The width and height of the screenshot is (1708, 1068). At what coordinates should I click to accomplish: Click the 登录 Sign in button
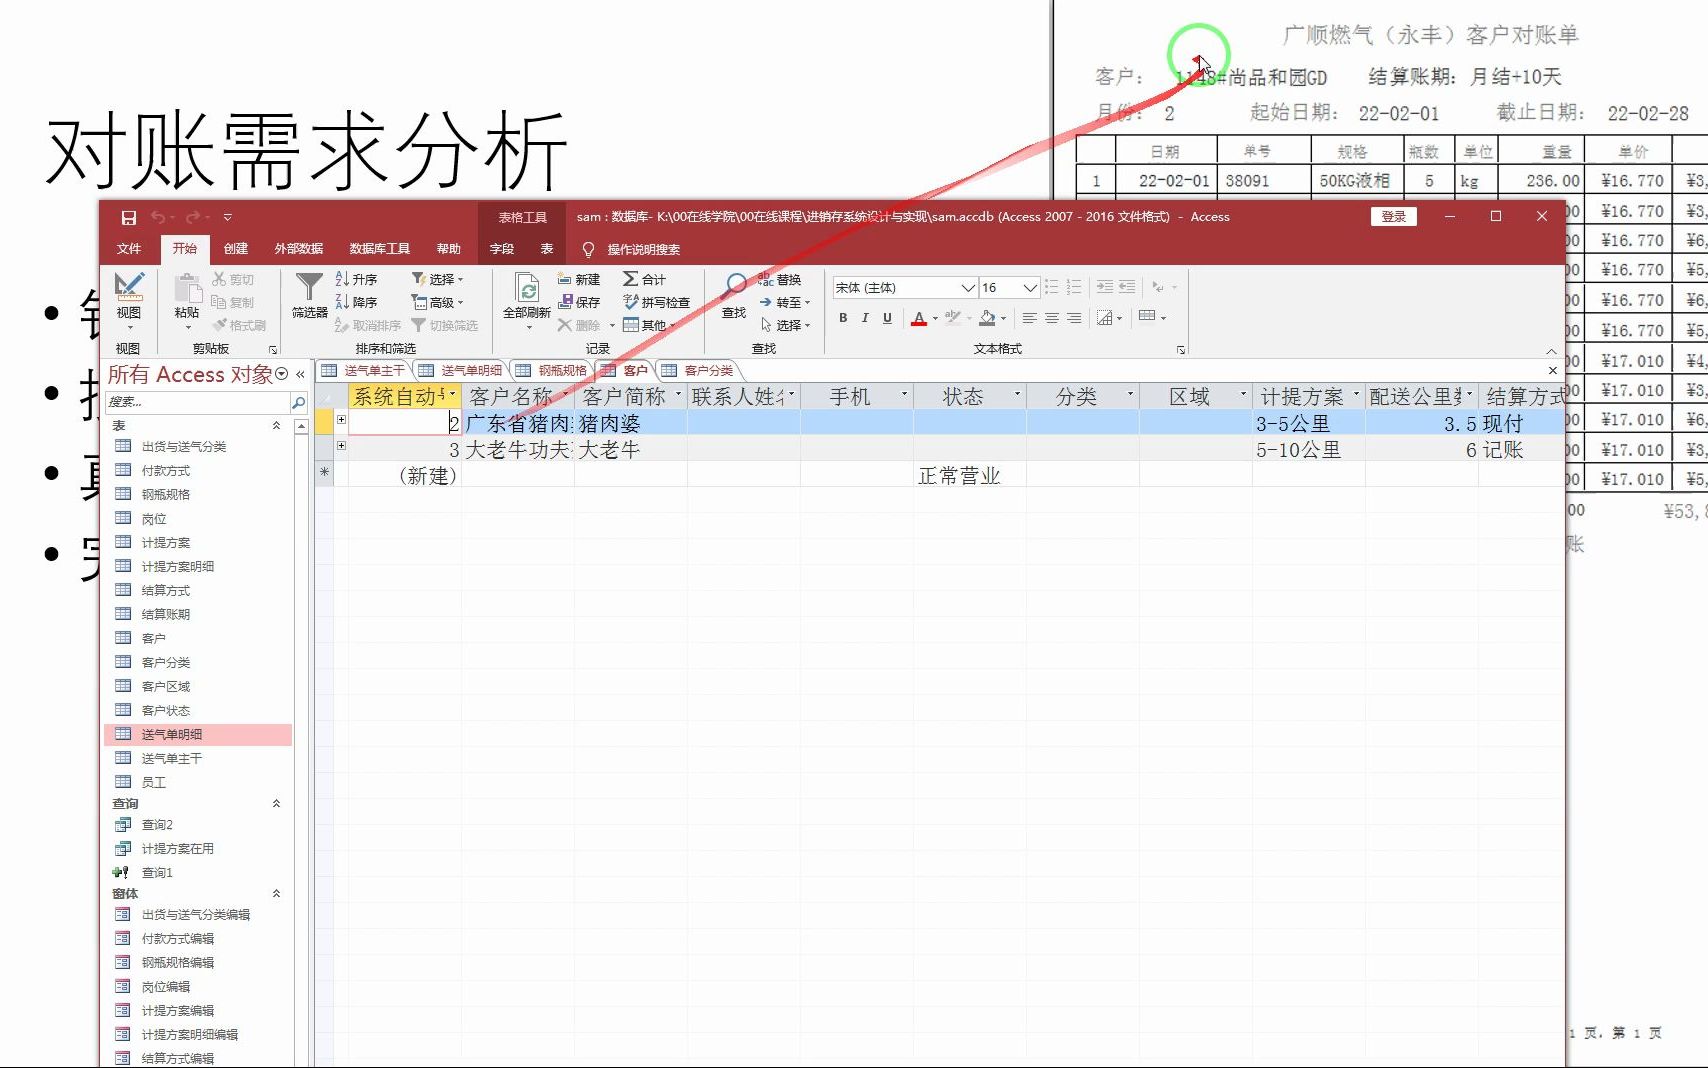coord(1394,217)
